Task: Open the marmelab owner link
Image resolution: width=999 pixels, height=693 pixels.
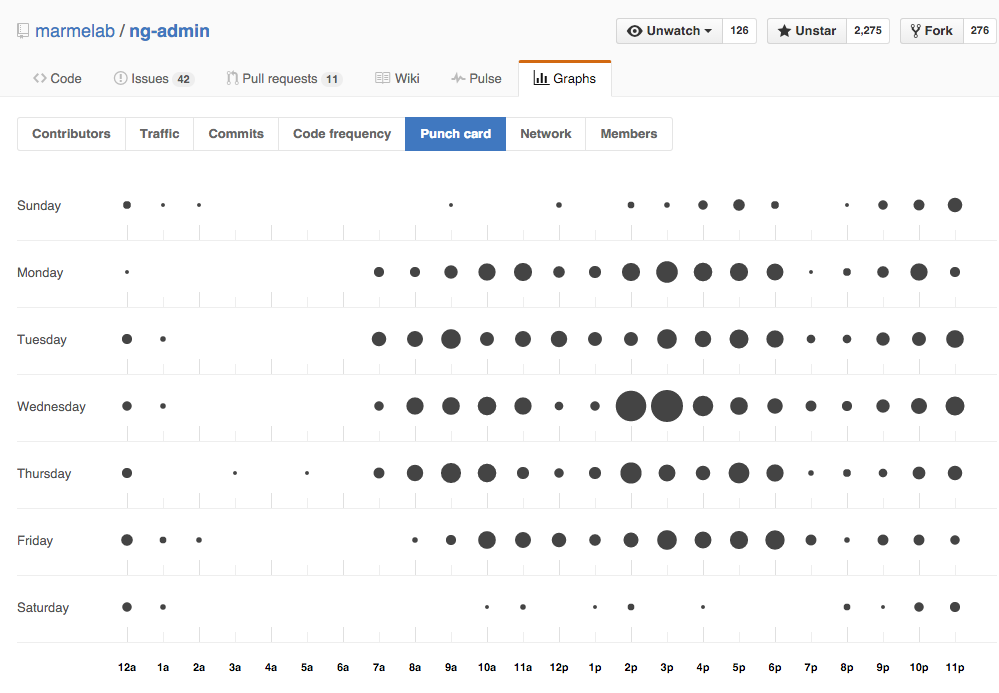Action: pyautogui.click(x=75, y=31)
